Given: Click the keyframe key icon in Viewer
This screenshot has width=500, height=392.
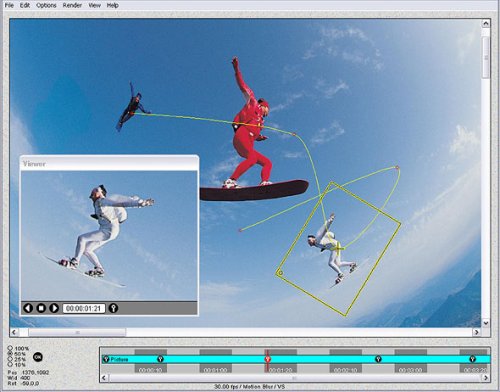Looking at the screenshot, I should (x=113, y=308).
